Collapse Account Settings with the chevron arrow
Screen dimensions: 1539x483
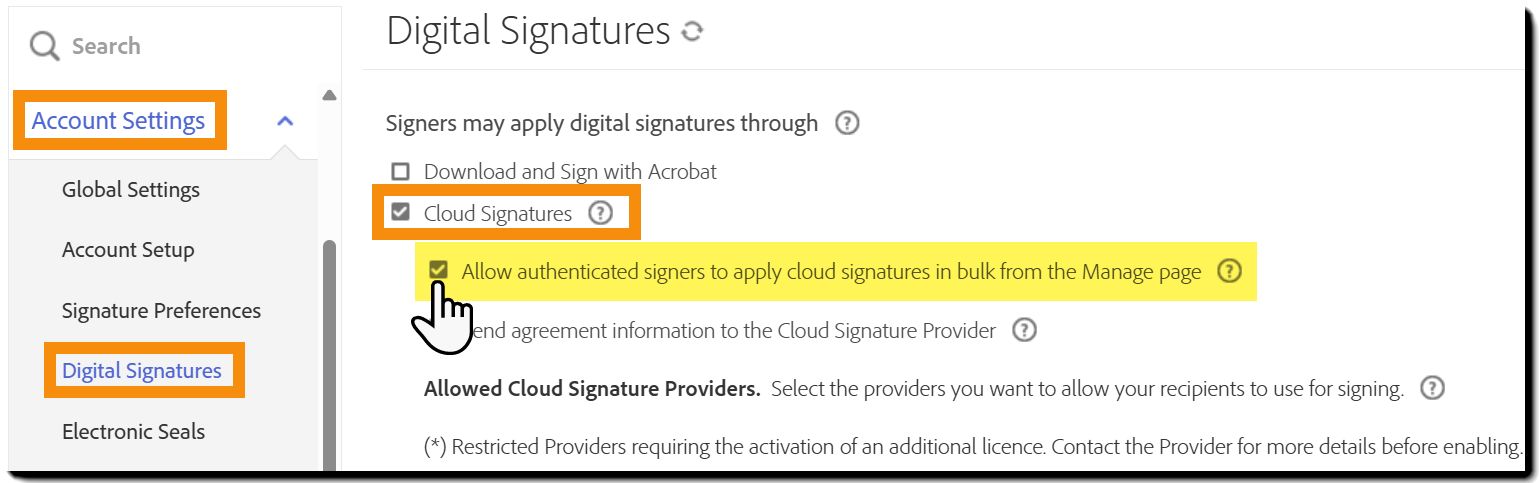285,121
